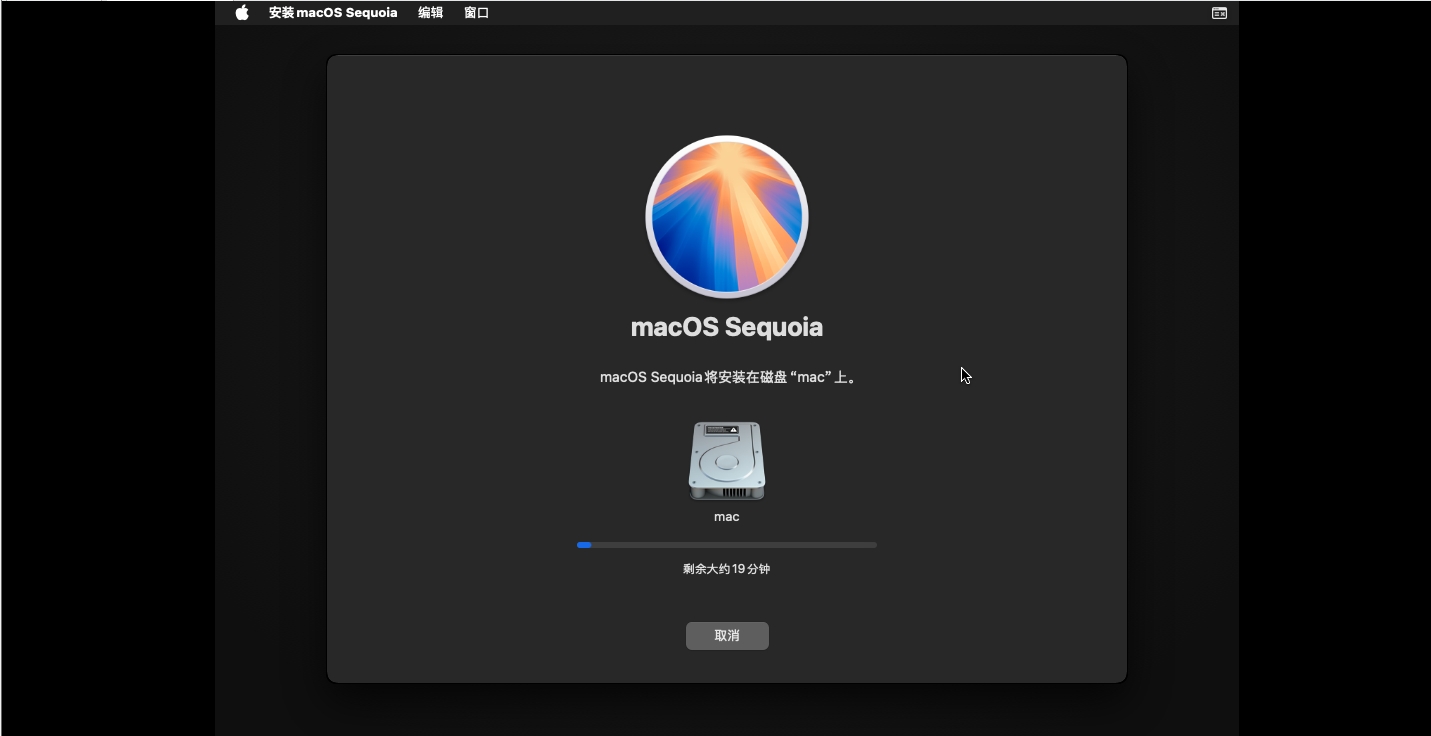Click the 剩余大约 19 分钟 status text
This screenshot has width=1431, height=736.
tap(727, 569)
